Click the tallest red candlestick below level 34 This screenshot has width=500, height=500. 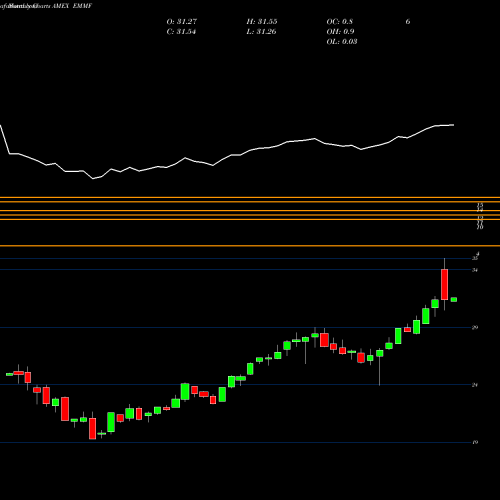click(x=444, y=284)
